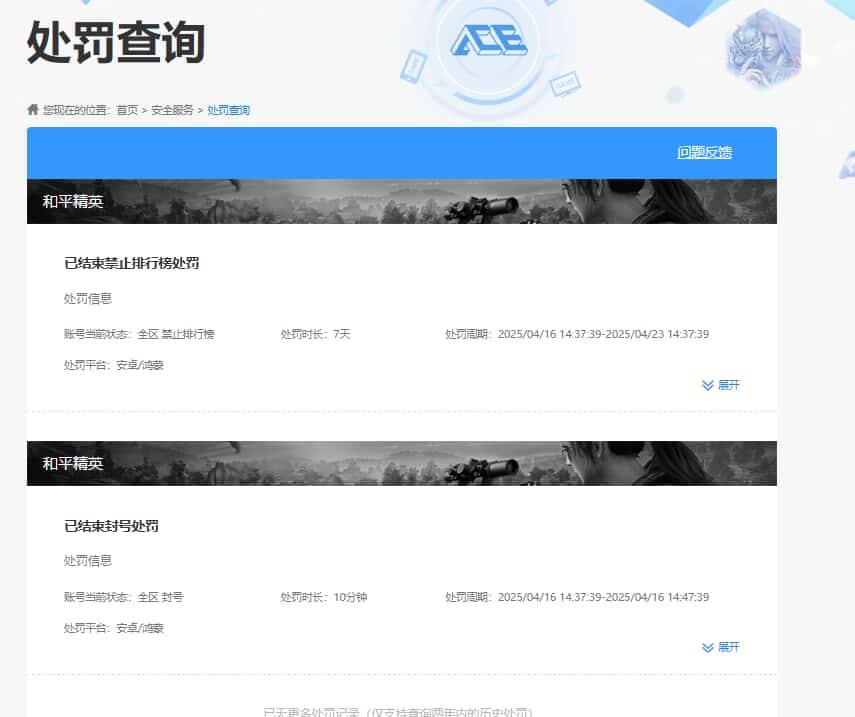Select heading 已结束禁止排行榜处罚

[131, 263]
